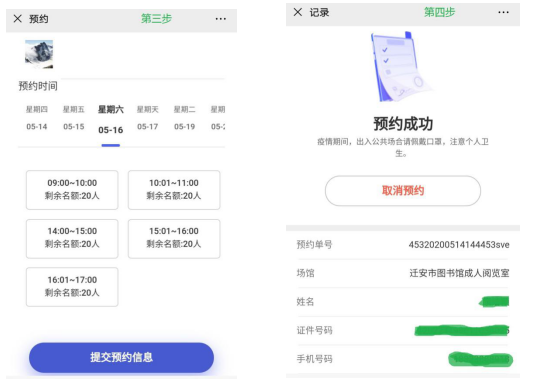Close the 记录 page with the X icon
The image size is (533, 388).
pos(298,12)
